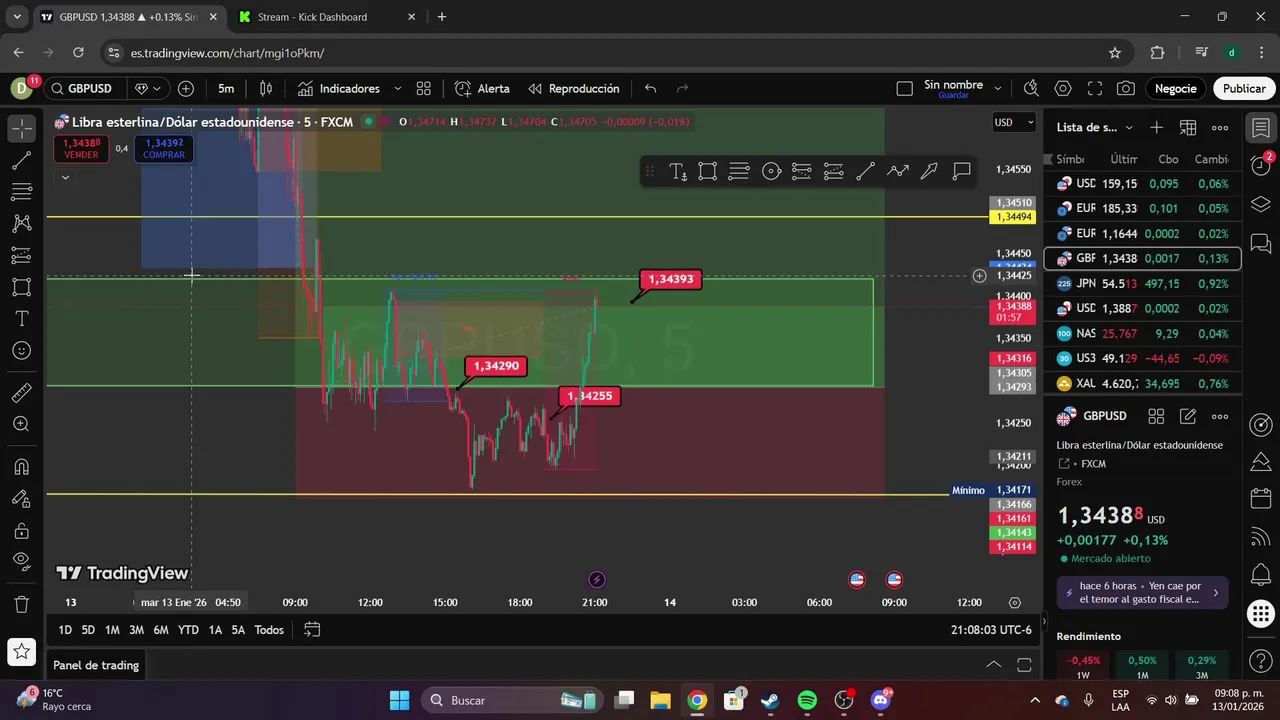Viewport: 1280px width, 720px height.
Task: Click the Publicar button
Action: point(1244,88)
